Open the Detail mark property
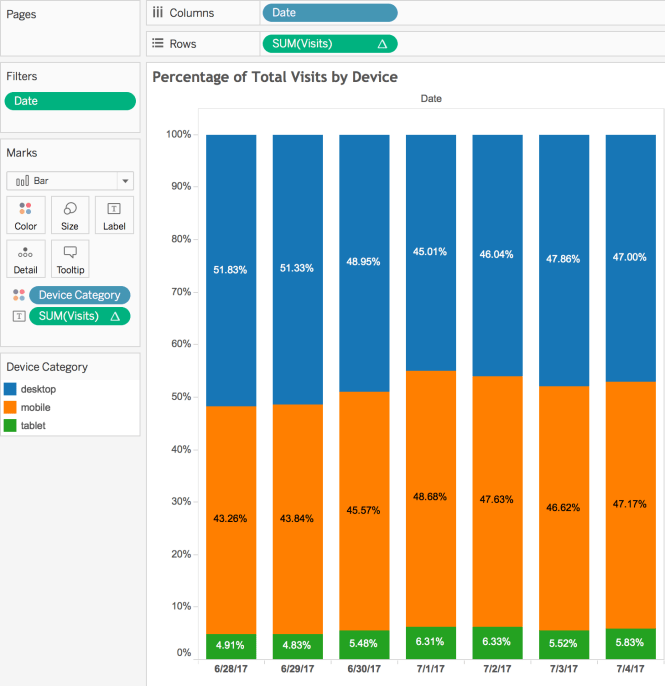The image size is (665, 686). (x=26, y=258)
